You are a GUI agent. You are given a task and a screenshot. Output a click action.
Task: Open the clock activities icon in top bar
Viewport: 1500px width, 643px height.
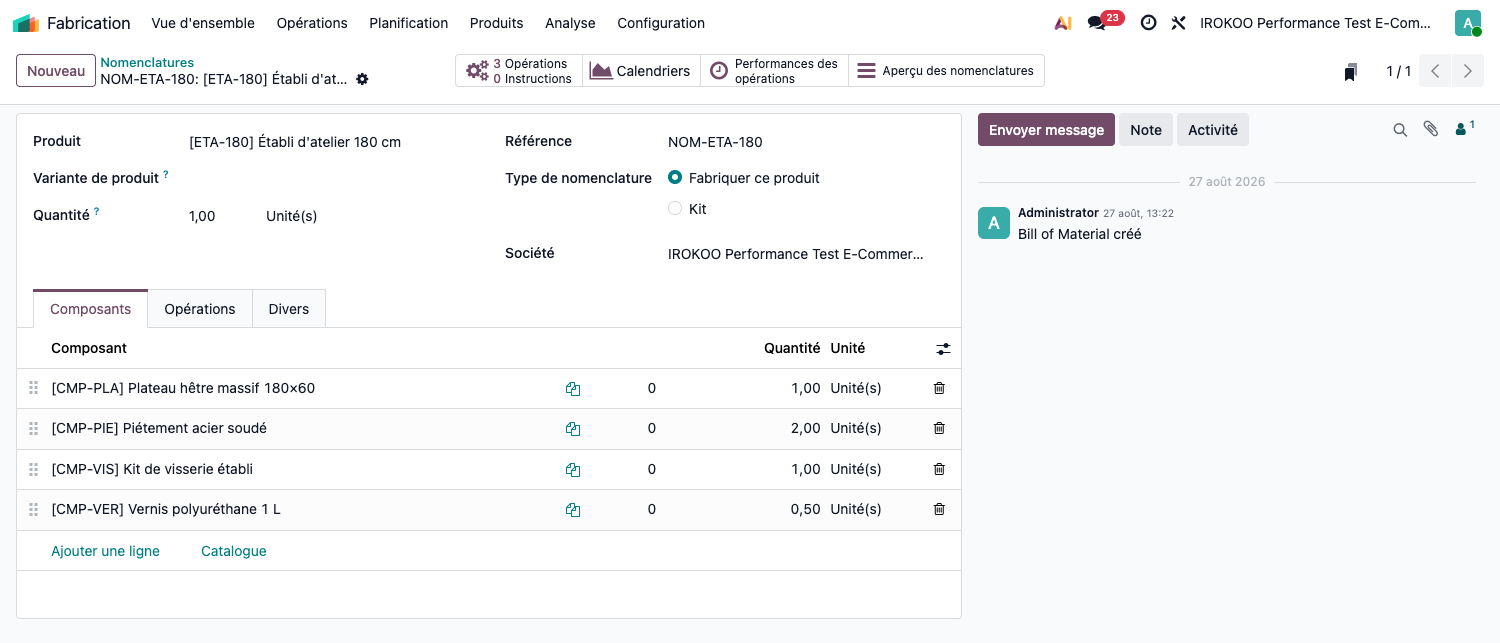coord(1149,23)
